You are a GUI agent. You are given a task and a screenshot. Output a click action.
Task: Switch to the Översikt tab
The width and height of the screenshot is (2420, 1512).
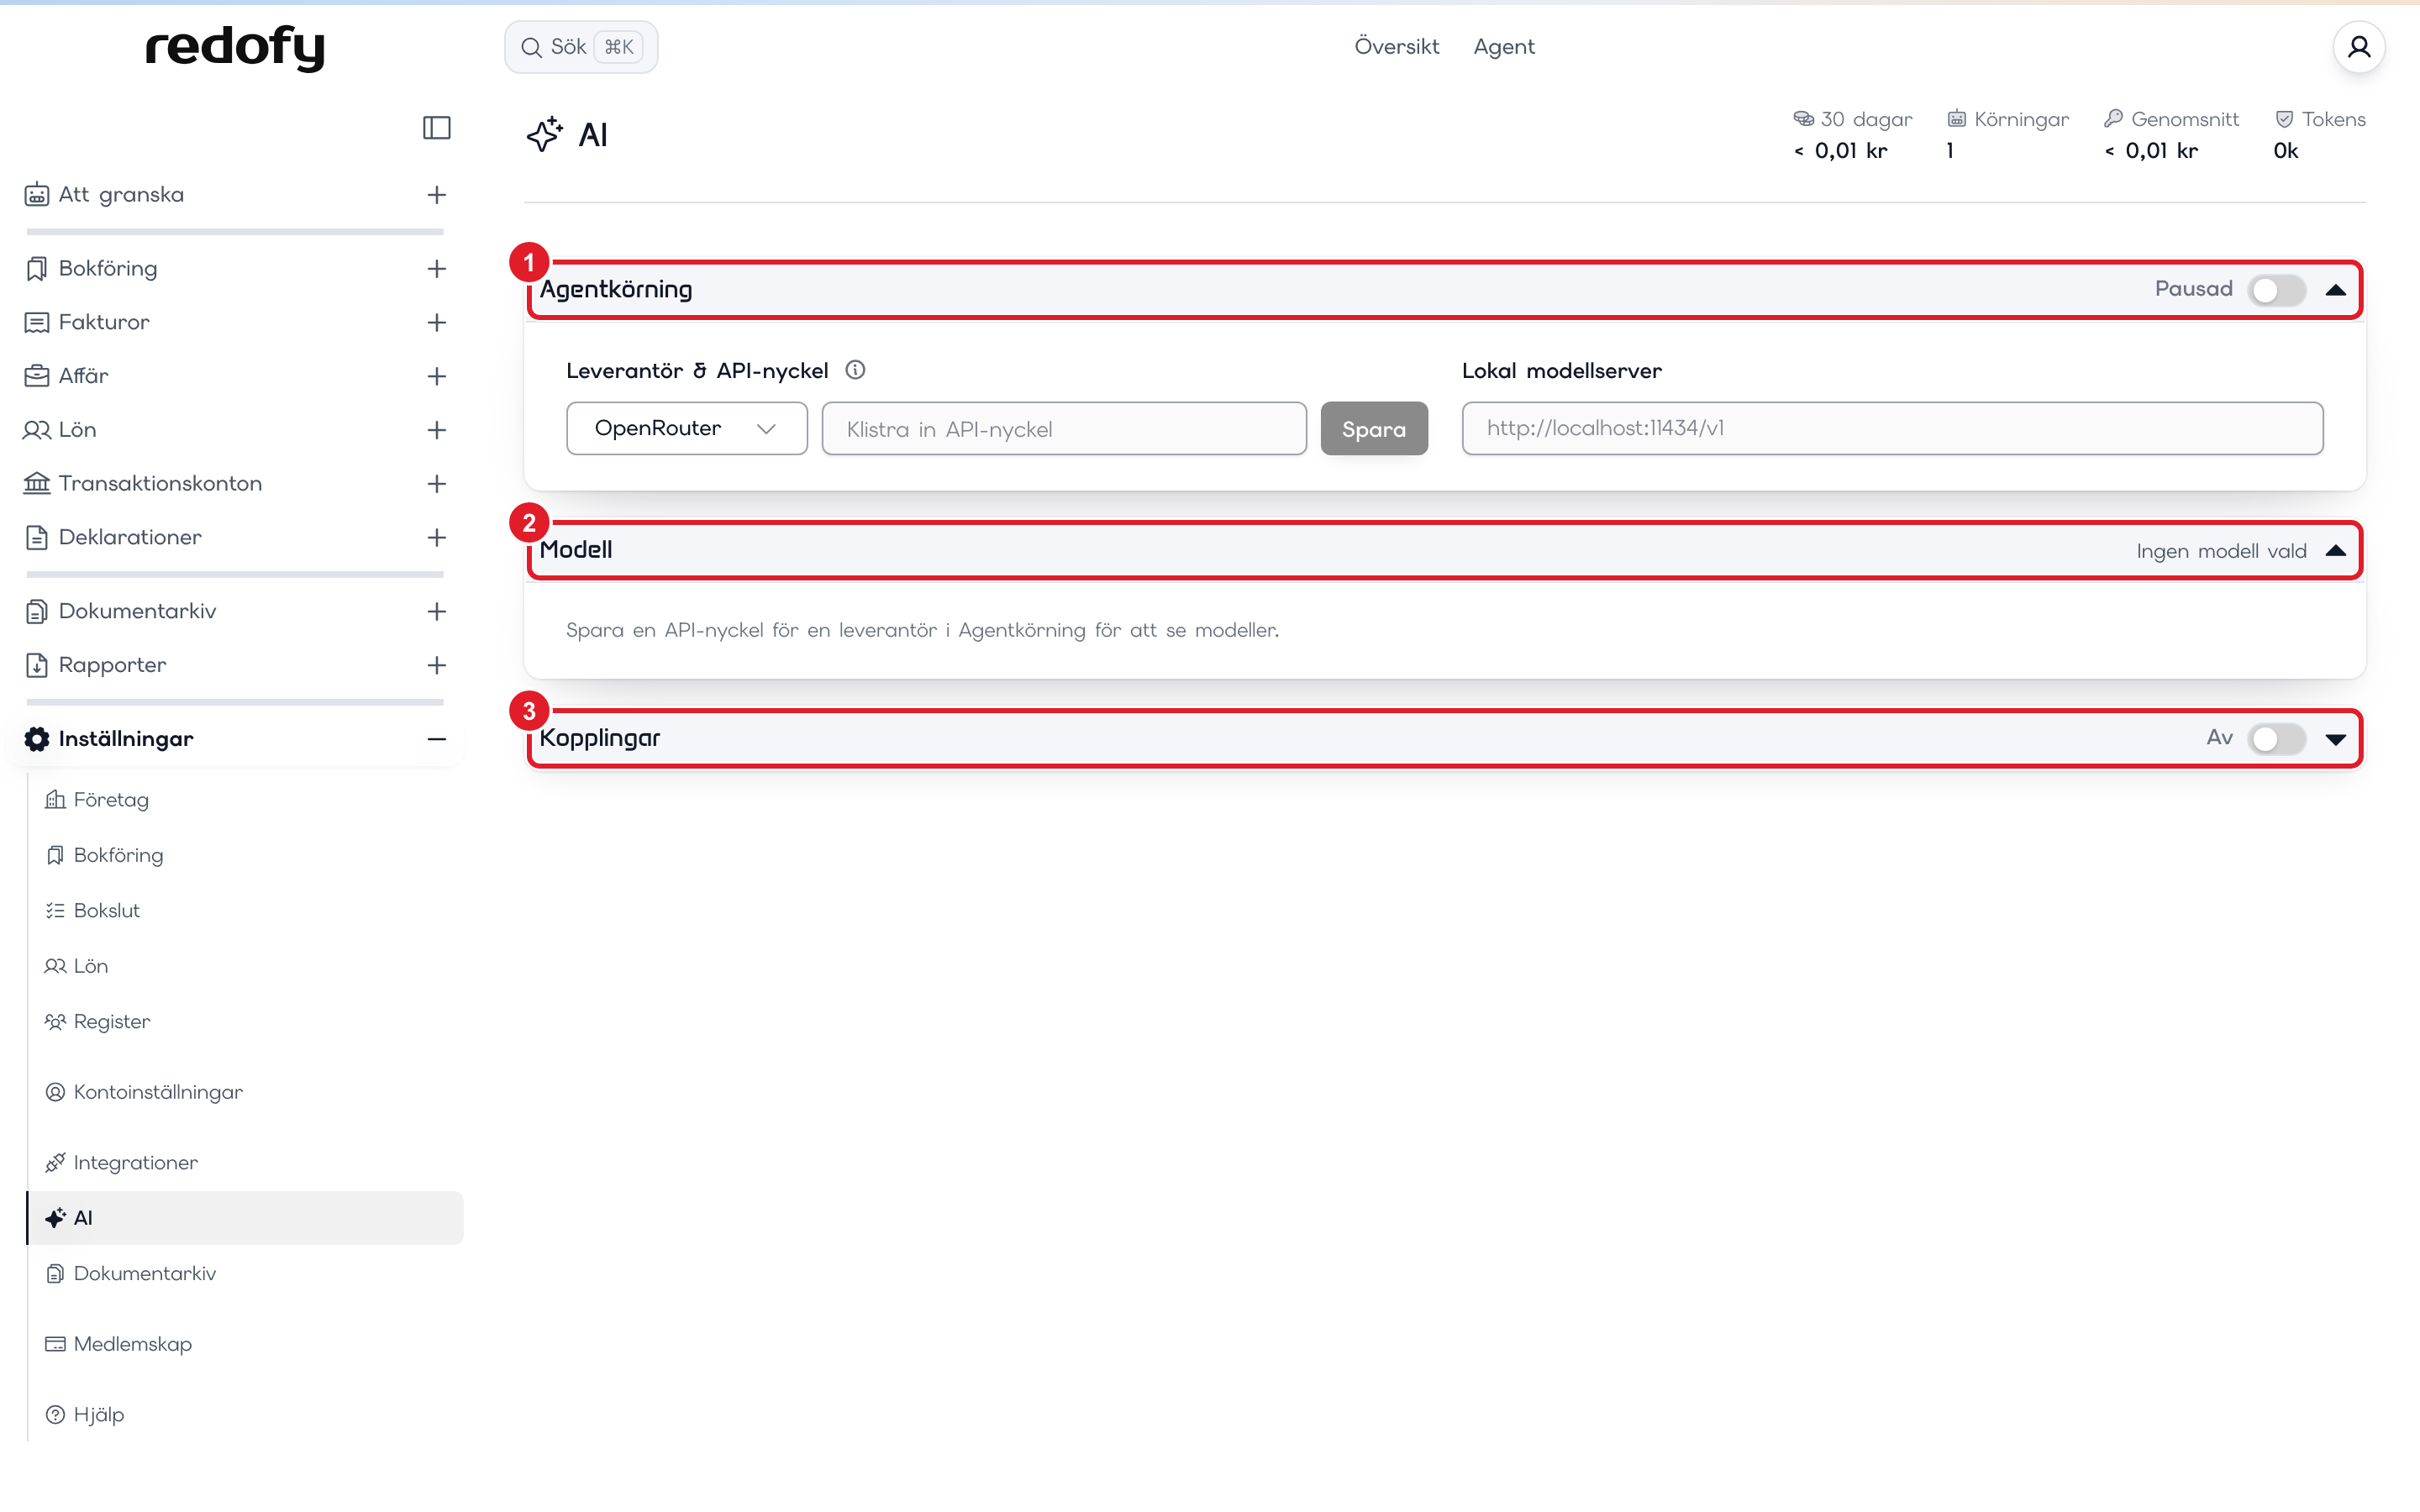point(1396,47)
